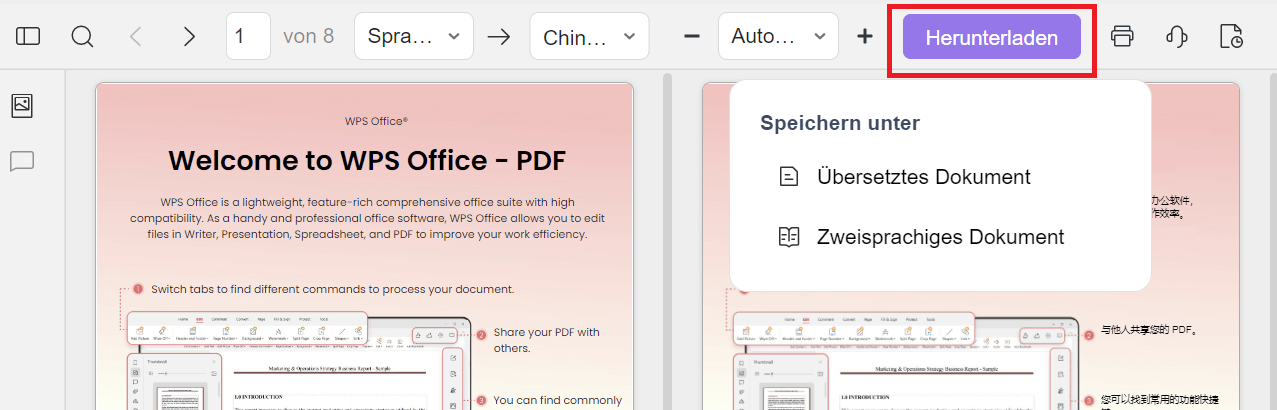Click the "Switch tabs to find different commands" text

(x=333, y=289)
